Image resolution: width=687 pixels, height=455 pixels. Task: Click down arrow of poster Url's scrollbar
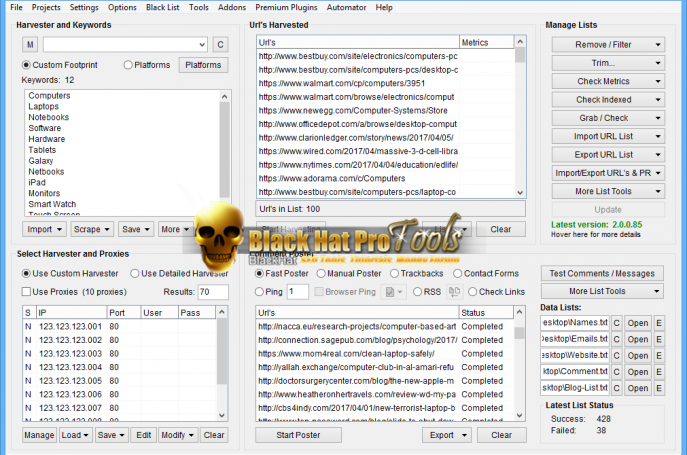pyautogui.click(x=519, y=415)
